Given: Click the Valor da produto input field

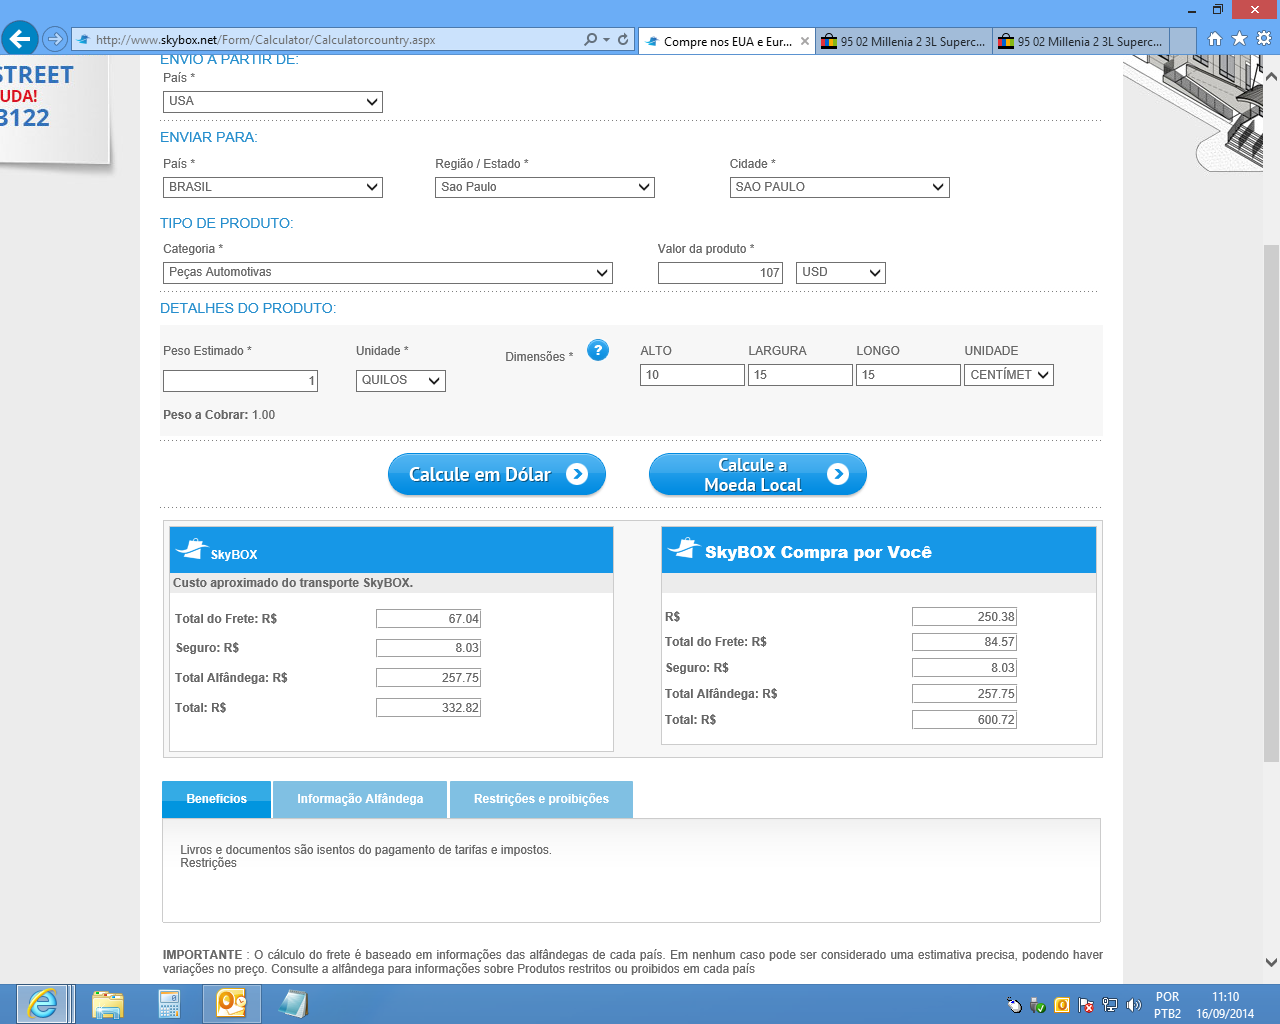Looking at the screenshot, I should point(720,273).
